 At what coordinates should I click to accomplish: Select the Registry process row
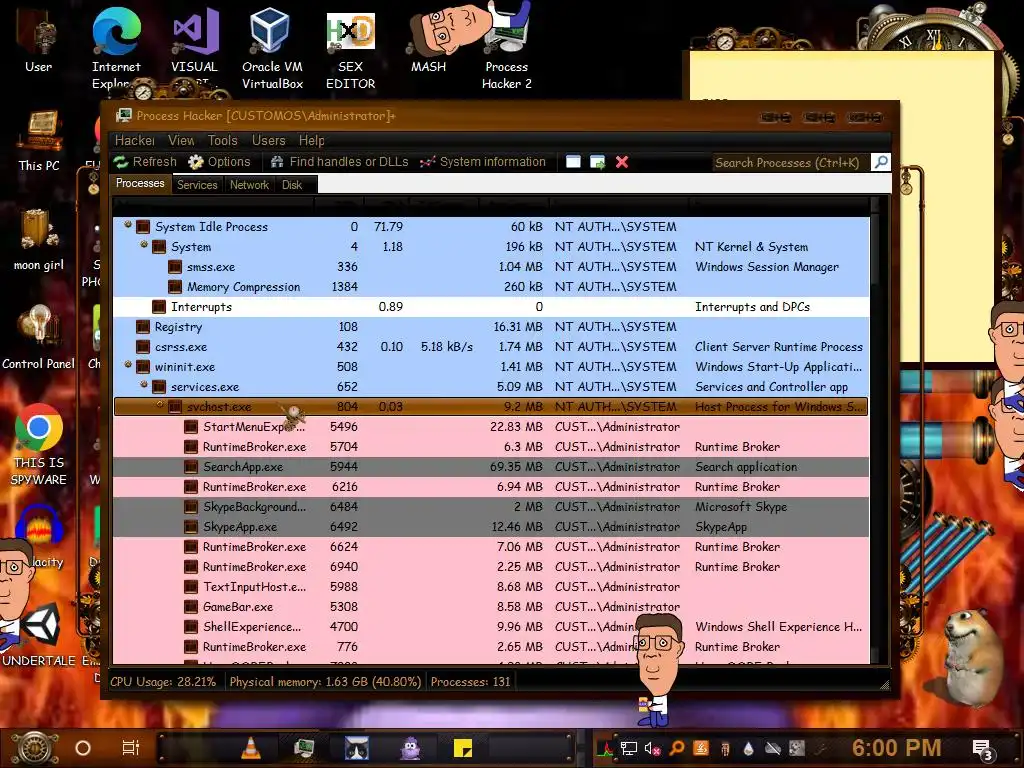point(491,327)
